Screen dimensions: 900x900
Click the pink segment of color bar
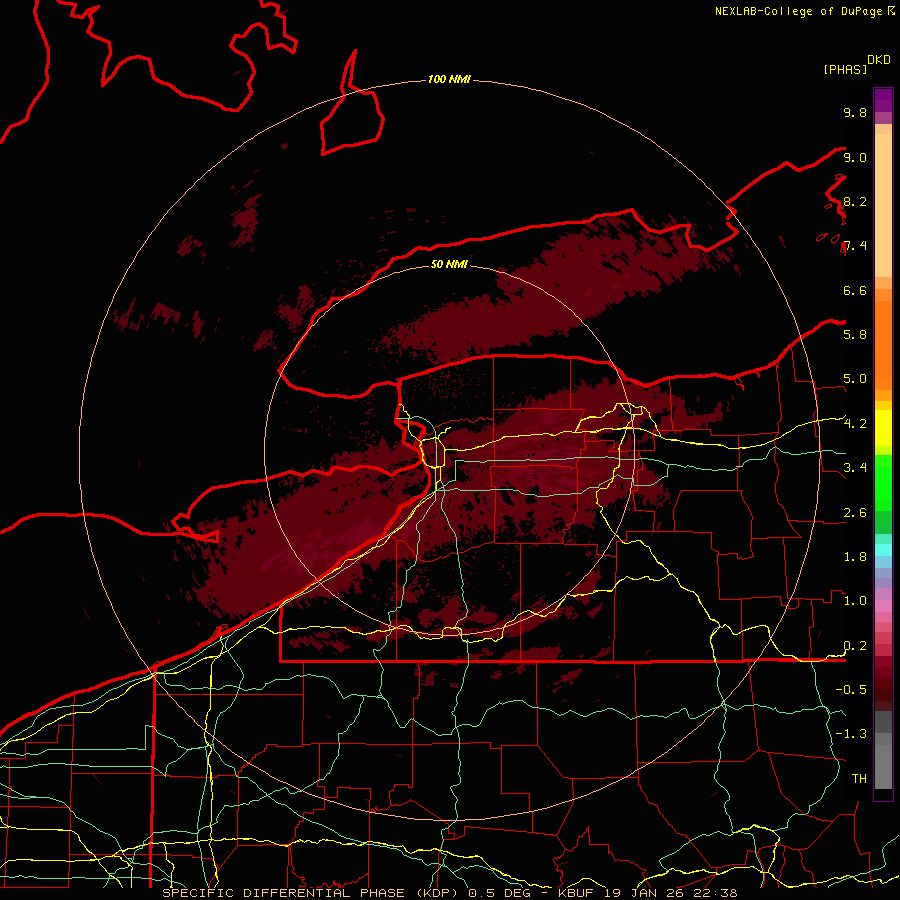click(883, 606)
